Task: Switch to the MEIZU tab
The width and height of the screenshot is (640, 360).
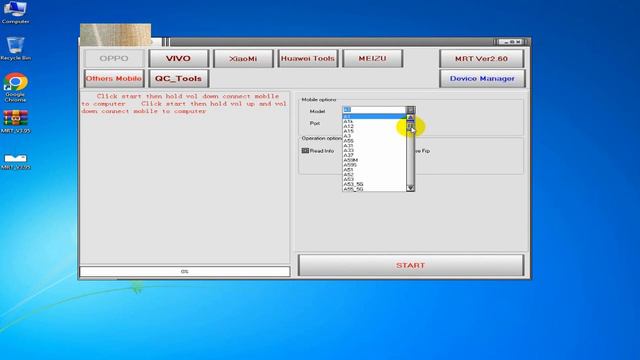Action: click(x=372, y=58)
